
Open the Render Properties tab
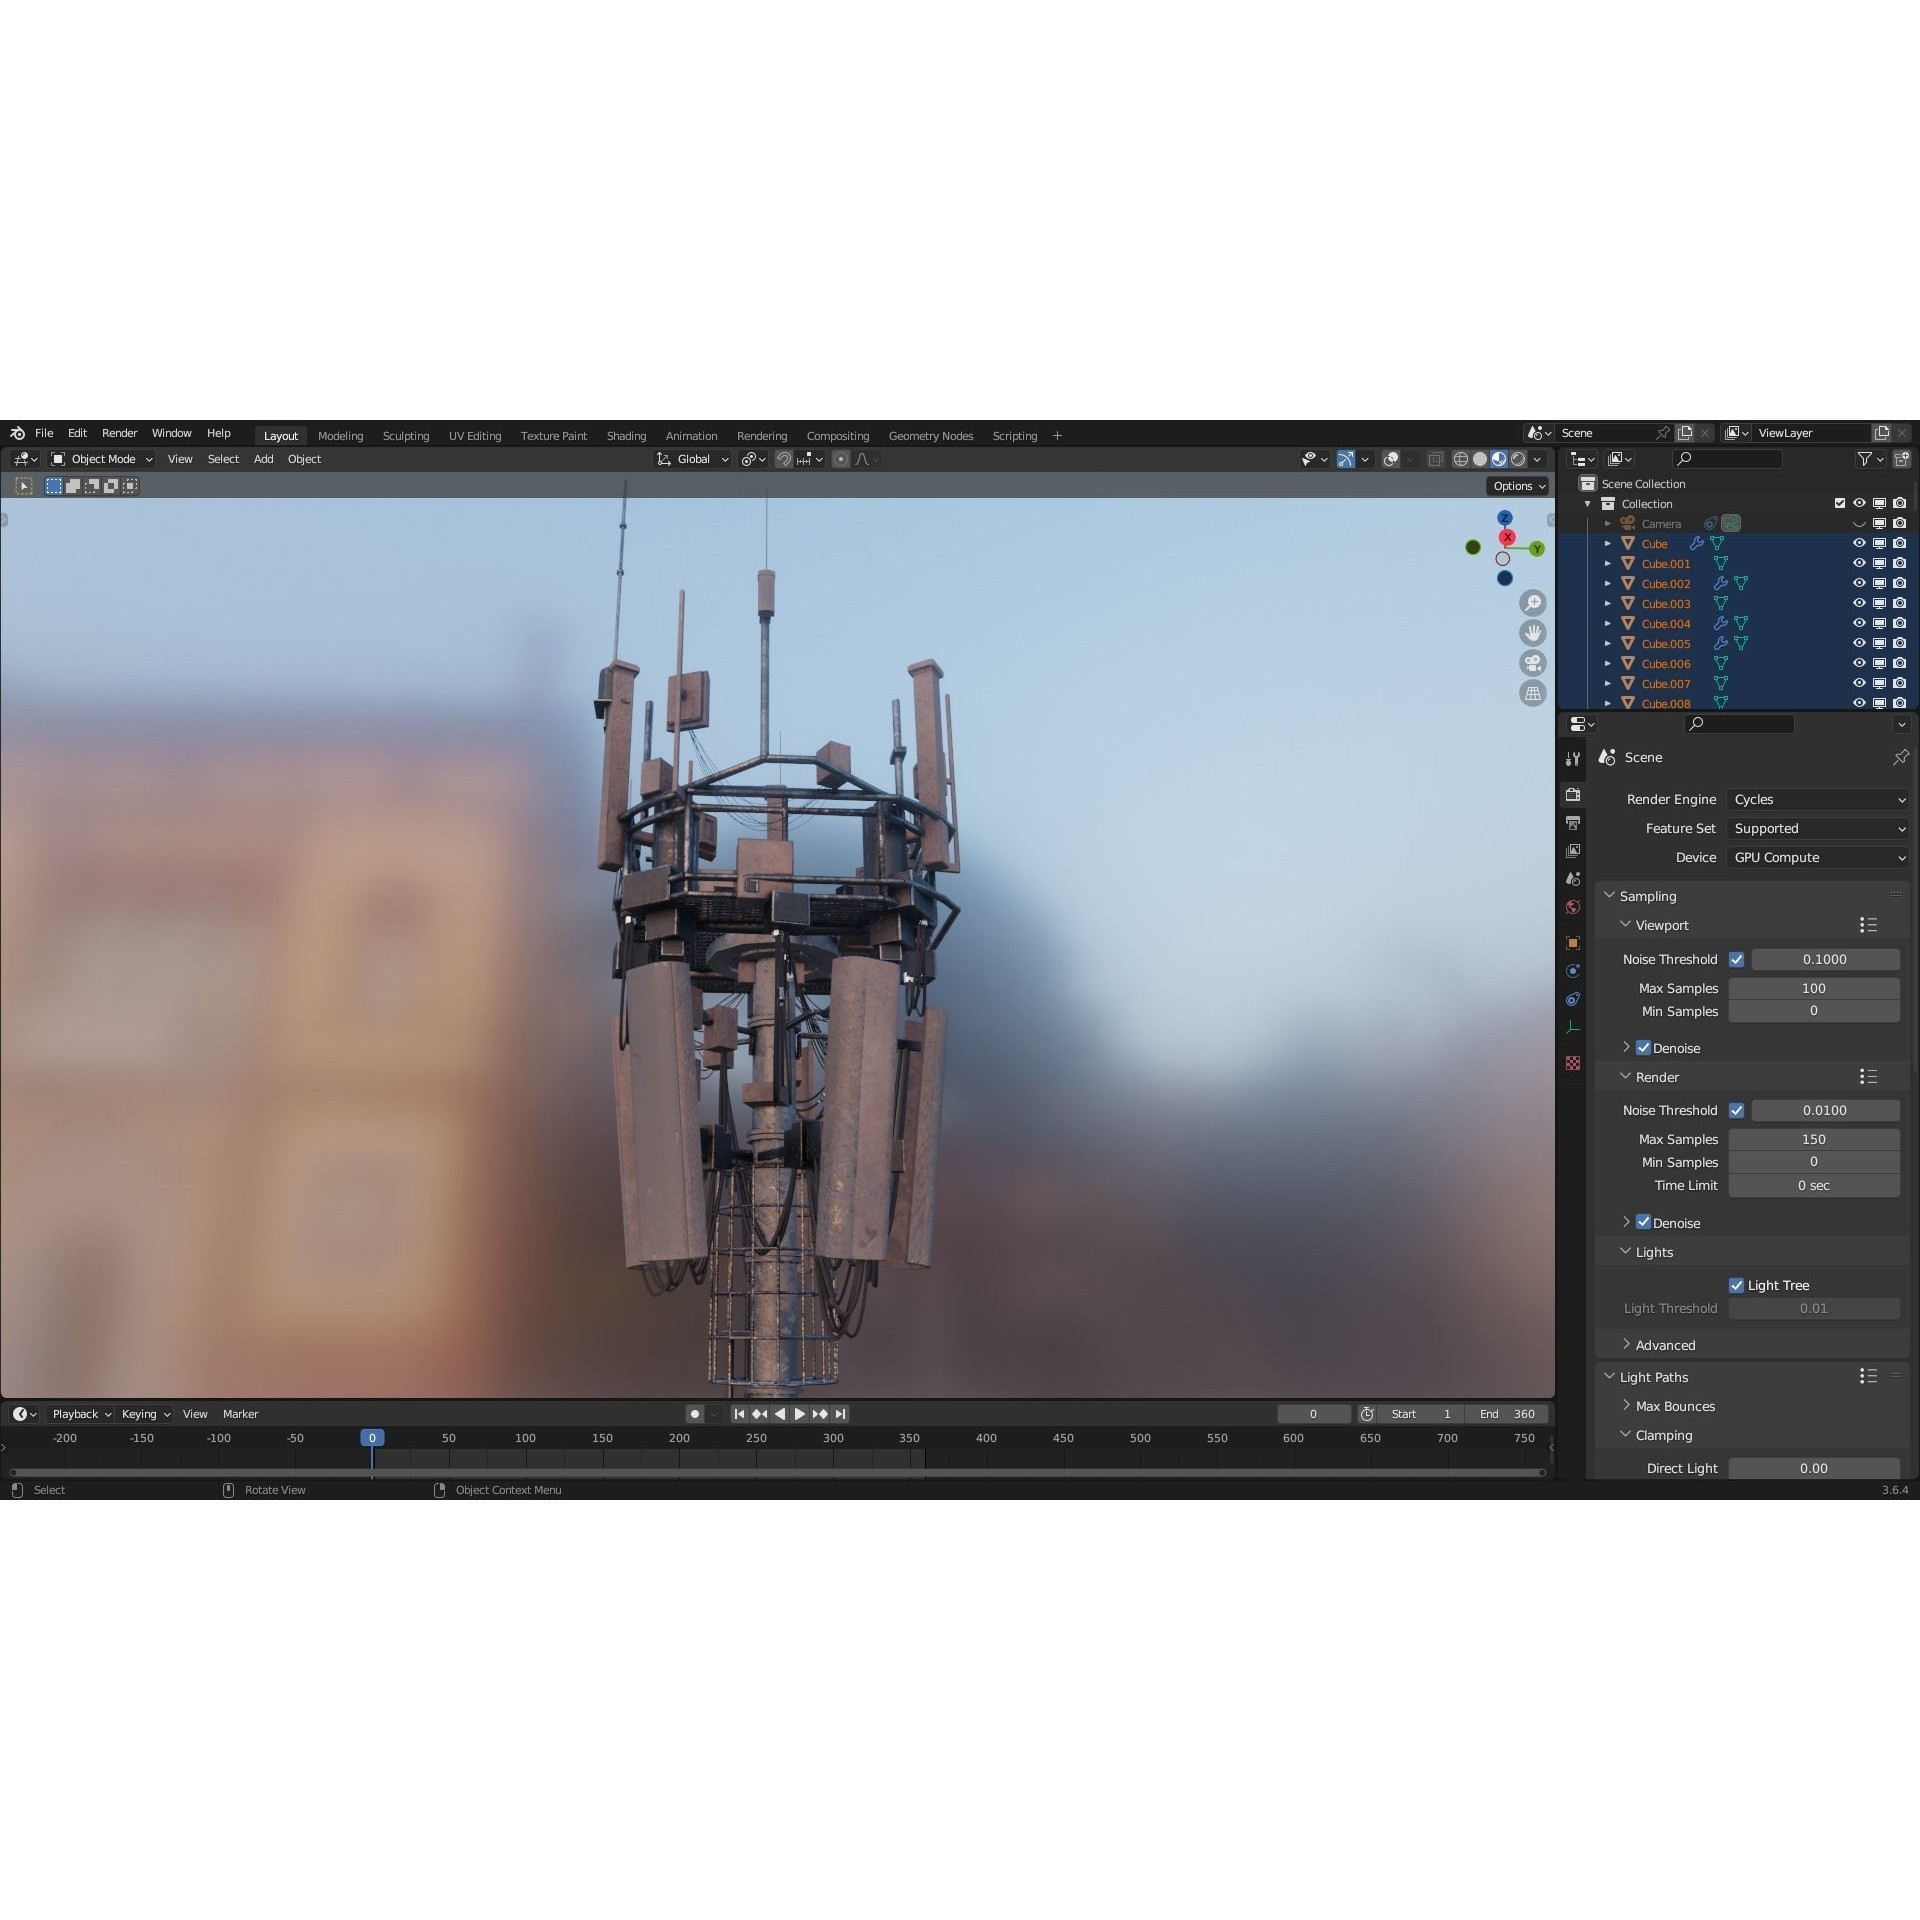1573,794
